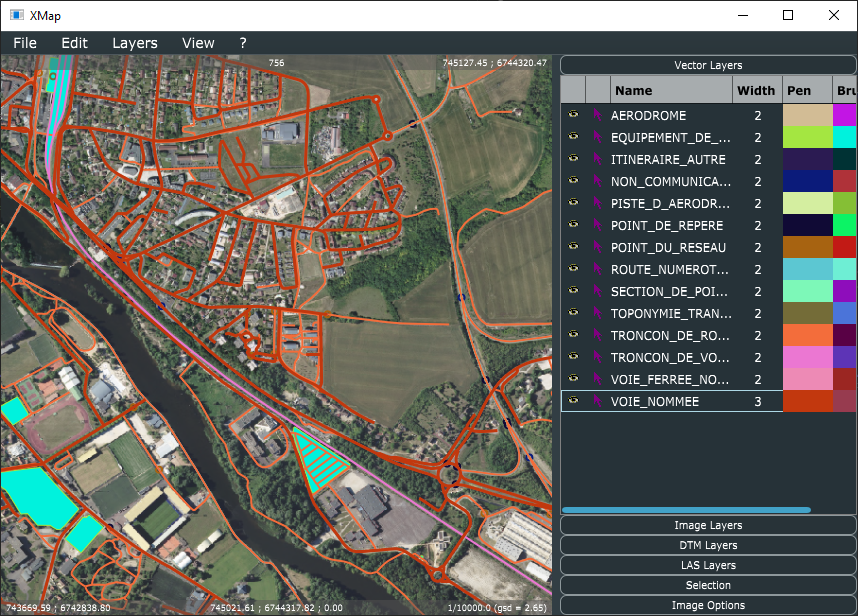
Task: Expand the LAS Layers panel
Action: click(708, 565)
